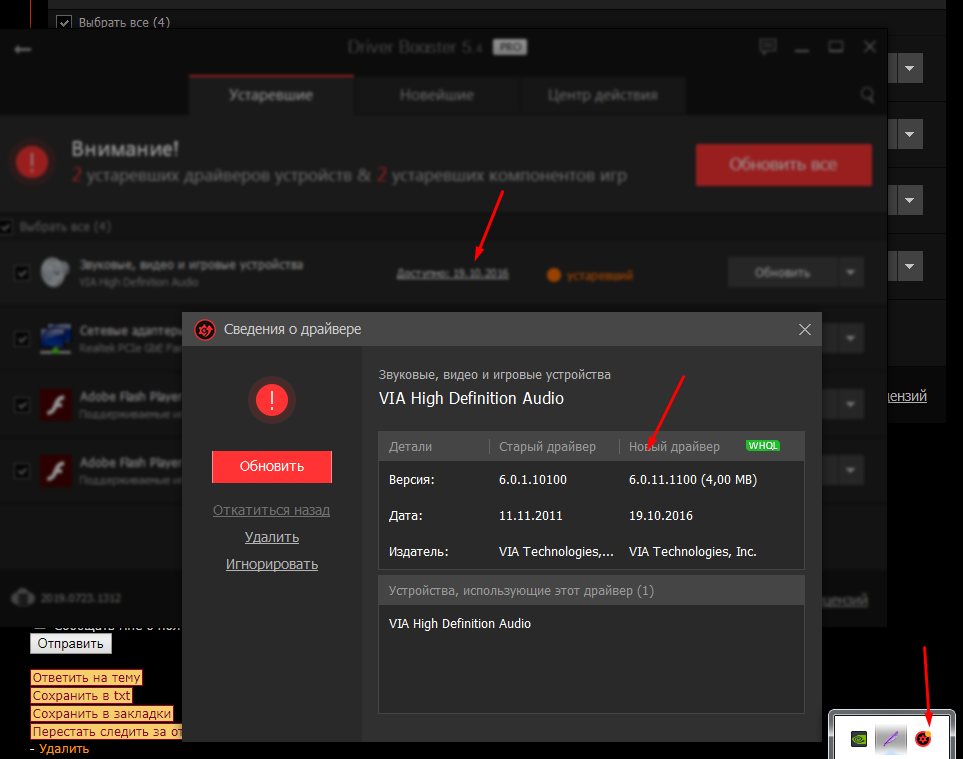Select old driver version 6.0.1.10100
This screenshot has width=963, height=759.
point(533,480)
